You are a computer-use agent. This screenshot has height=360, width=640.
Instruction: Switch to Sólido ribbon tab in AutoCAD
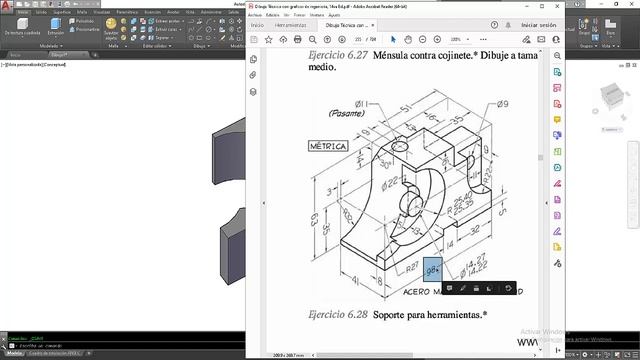click(41, 12)
